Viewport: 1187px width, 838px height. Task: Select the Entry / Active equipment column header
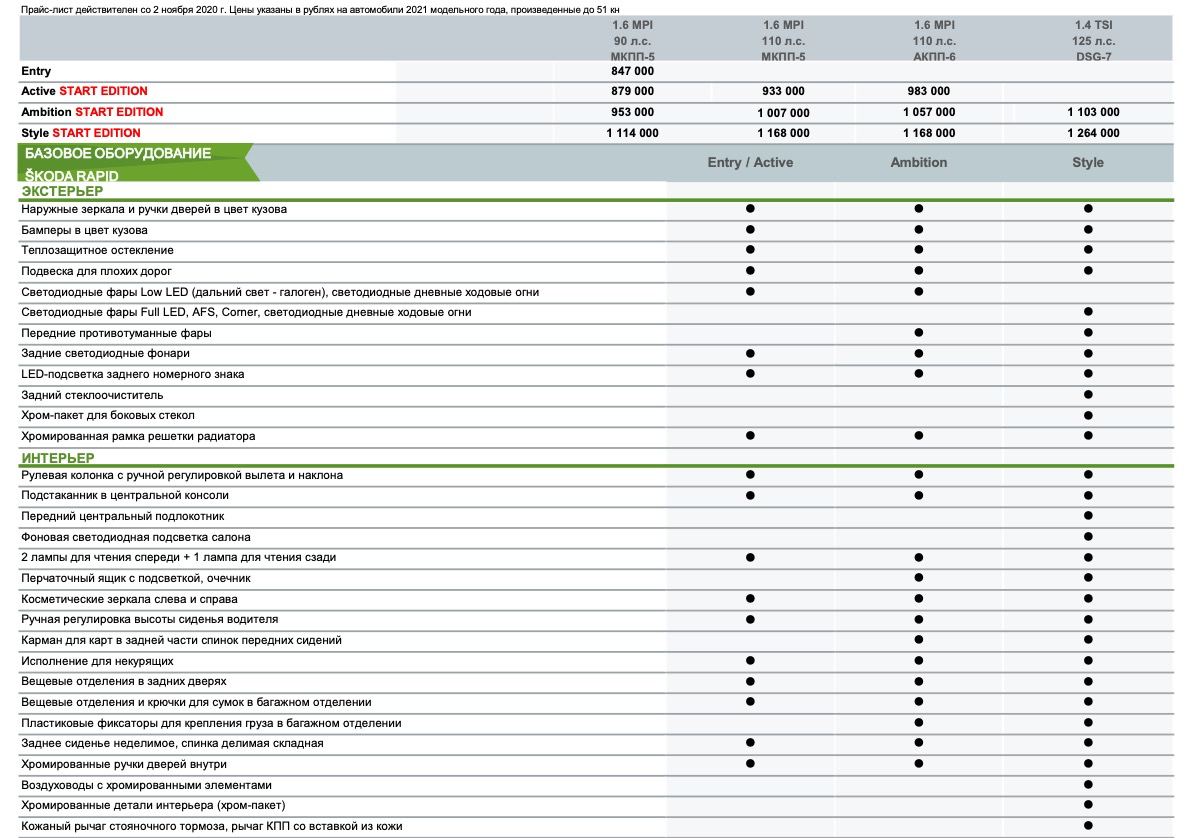[x=749, y=163]
